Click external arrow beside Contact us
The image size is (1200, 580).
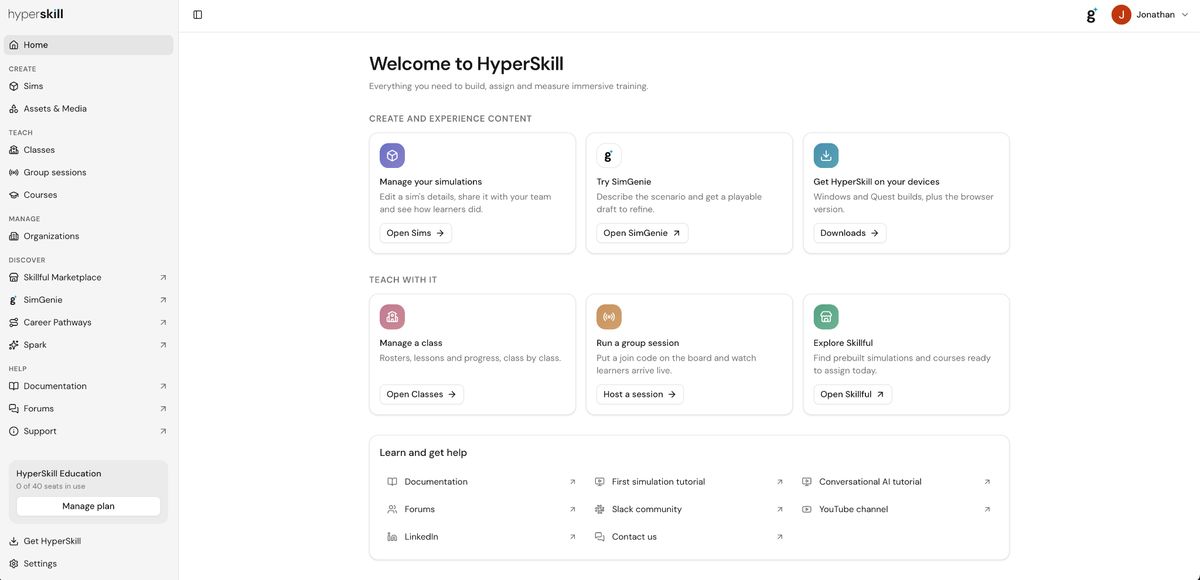pyautogui.click(x=780, y=537)
